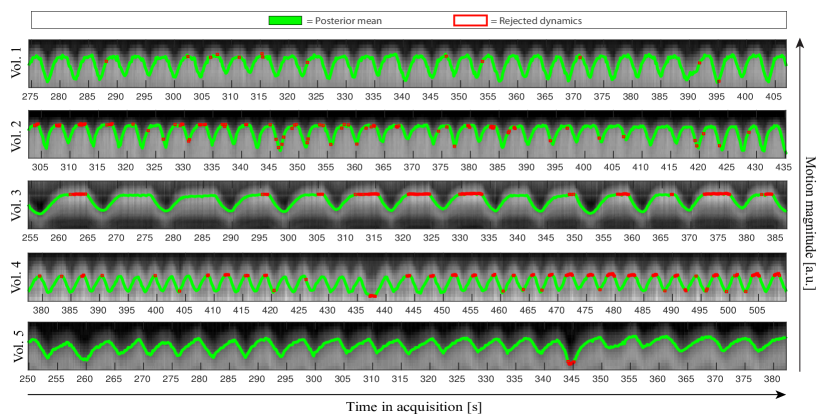Click the "440" tick label under Vol. 4

(384, 310)
